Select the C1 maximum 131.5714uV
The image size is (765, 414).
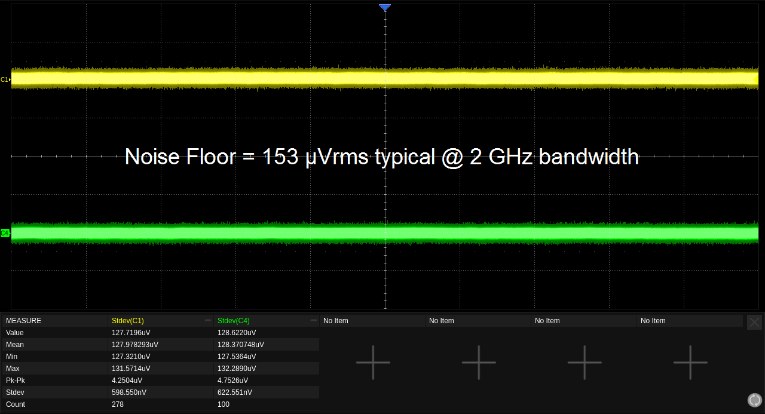(x=131, y=368)
